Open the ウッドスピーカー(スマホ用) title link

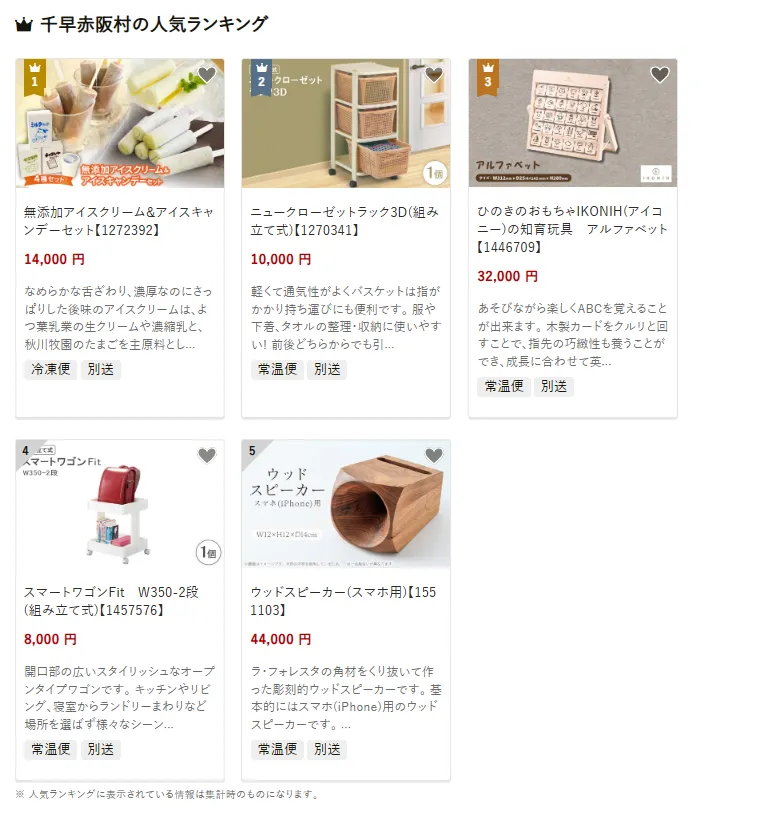pos(343,601)
